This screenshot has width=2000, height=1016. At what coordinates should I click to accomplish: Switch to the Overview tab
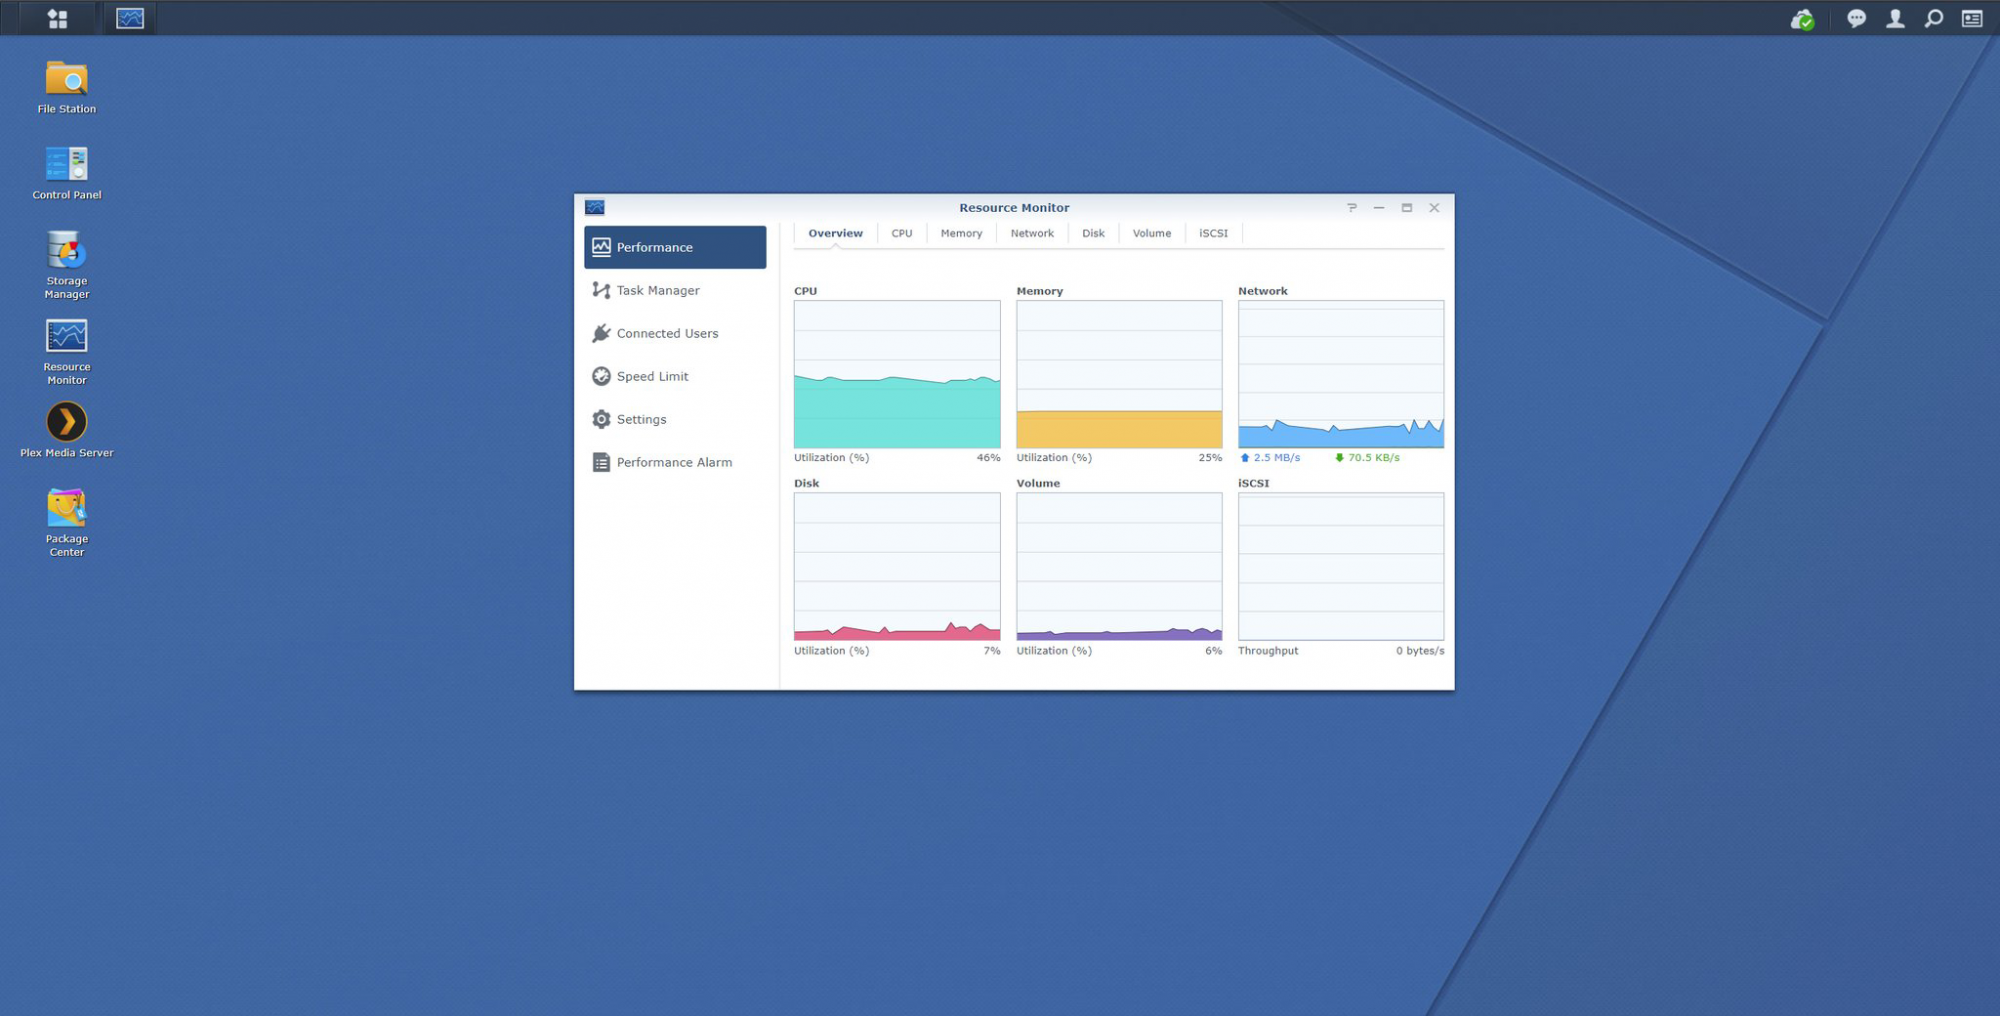[x=835, y=233]
